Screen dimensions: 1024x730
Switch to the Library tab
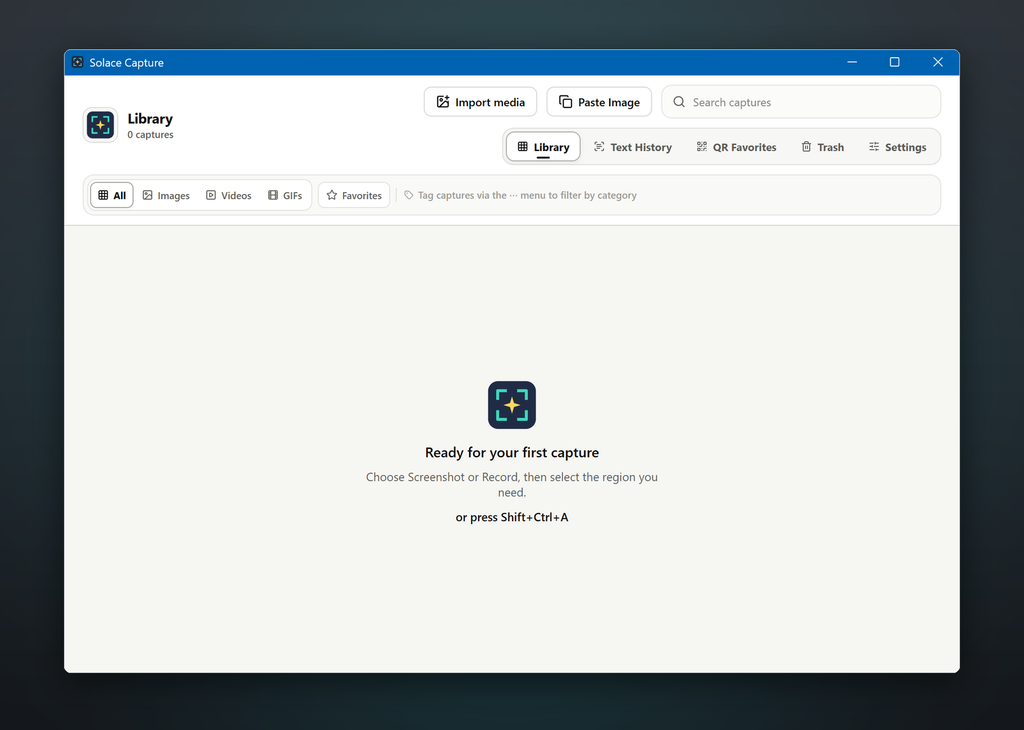[x=543, y=147]
